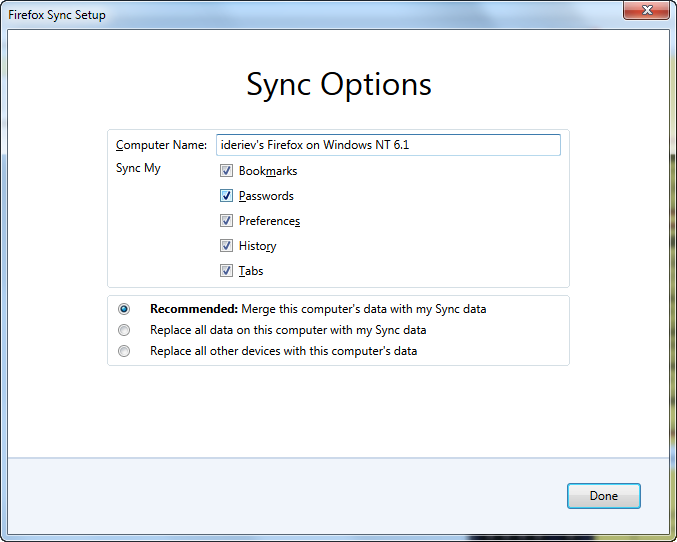The width and height of the screenshot is (677, 542).
Task: Click the Passwords label text
Action: (266, 196)
